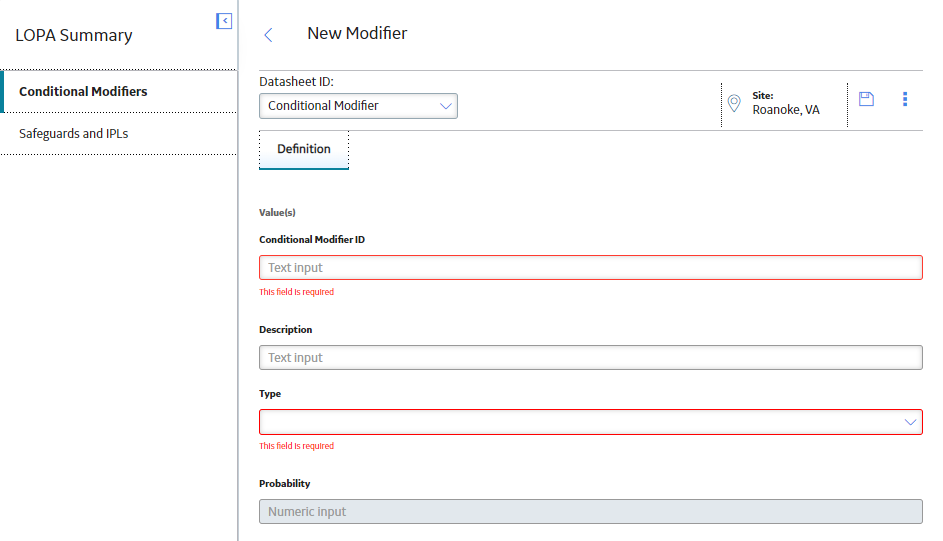The width and height of the screenshot is (943, 541).
Task: Click the required-field error below Type
Action: tap(296, 446)
